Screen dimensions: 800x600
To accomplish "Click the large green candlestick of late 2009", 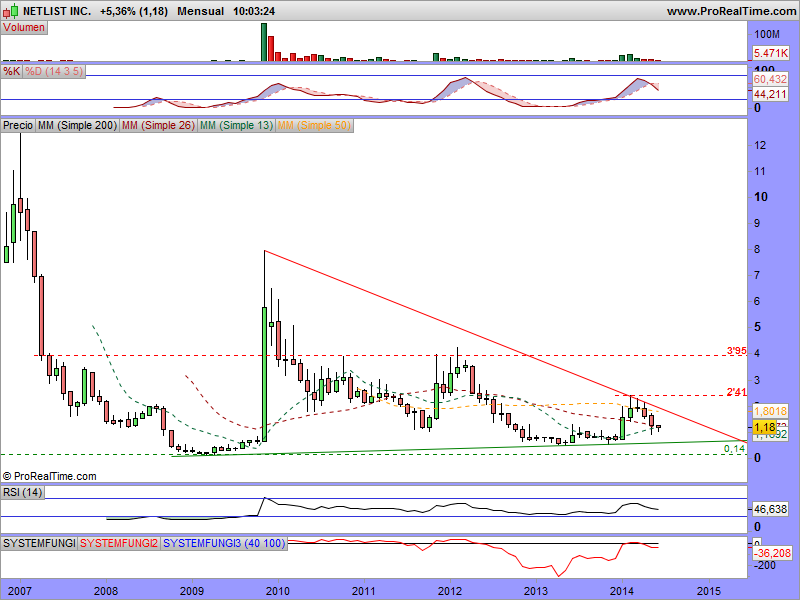I will click(x=264, y=374).
